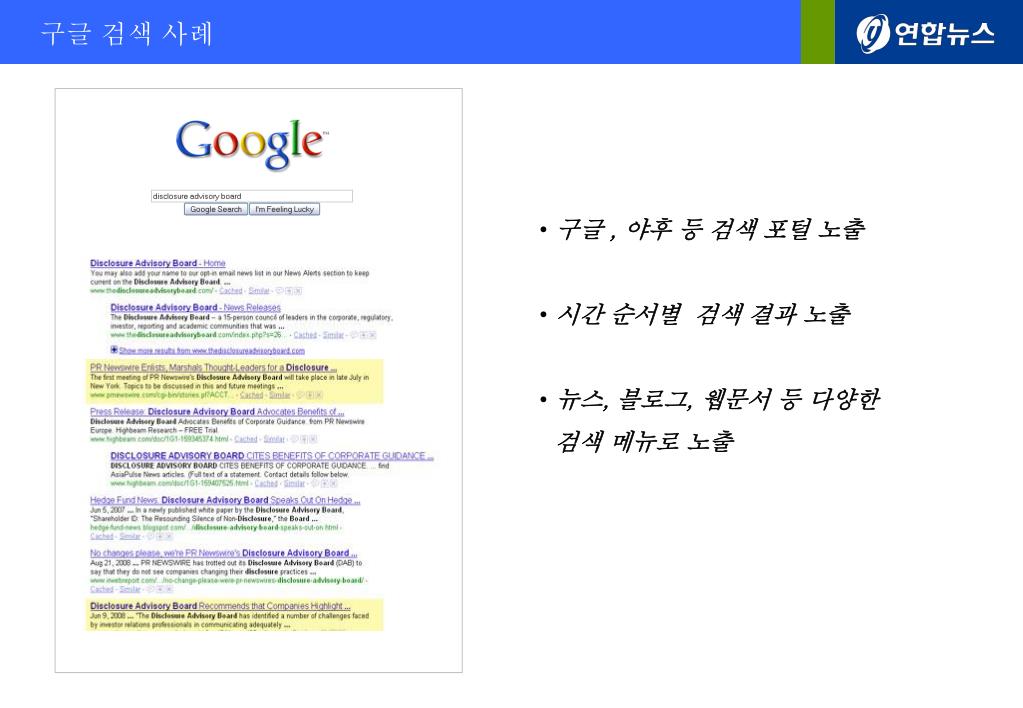The height and width of the screenshot is (708, 1023).
Task: Click the text line '검색 메뉴로 노출'
Action: [646, 441]
